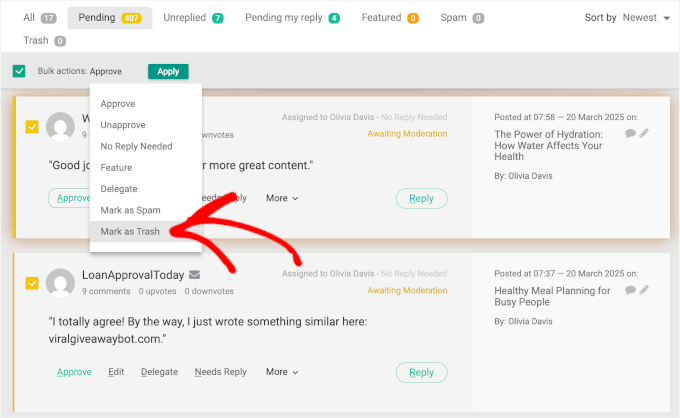The width and height of the screenshot is (680, 418).
Task: Click the pencil edit icon beside the Hydration post
Action: [645, 133]
